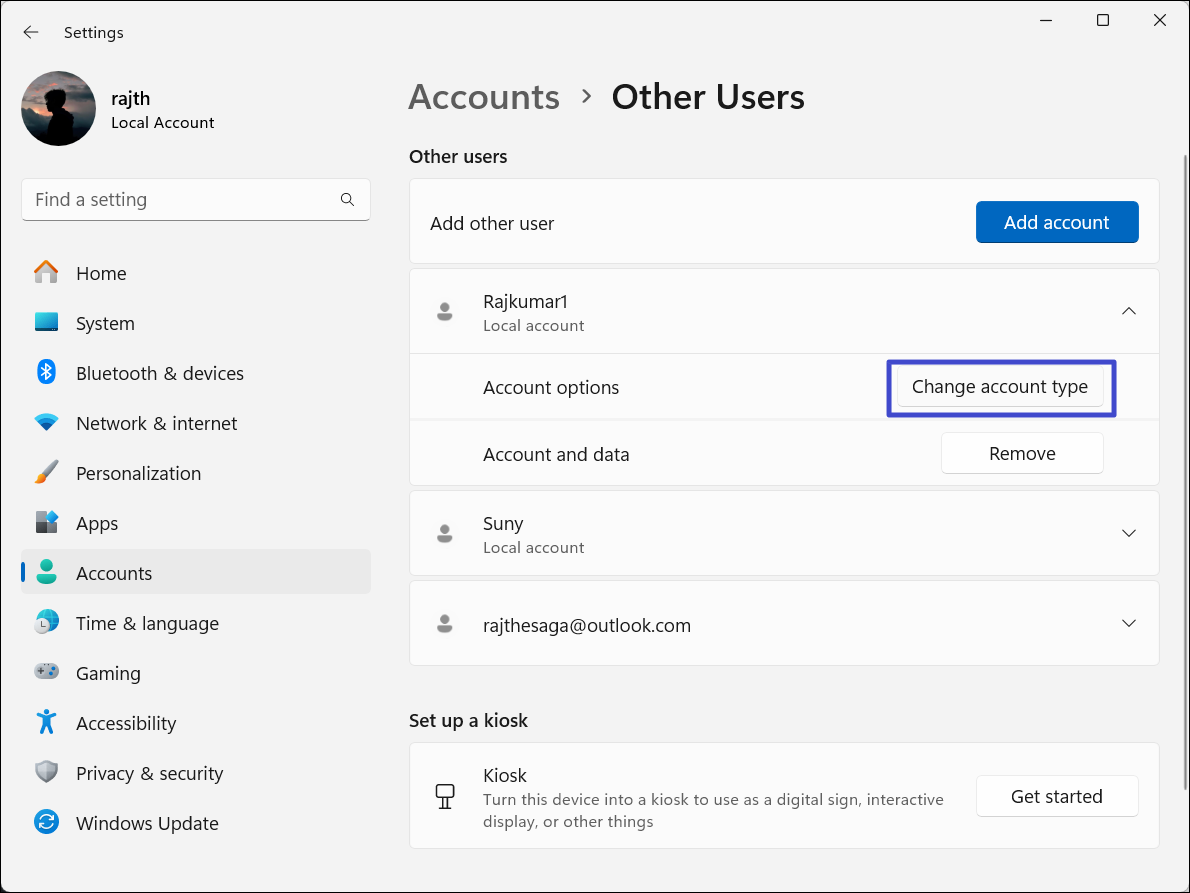Collapse the Rajkumar1 account entry
This screenshot has width=1190, height=893.
(1128, 311)
